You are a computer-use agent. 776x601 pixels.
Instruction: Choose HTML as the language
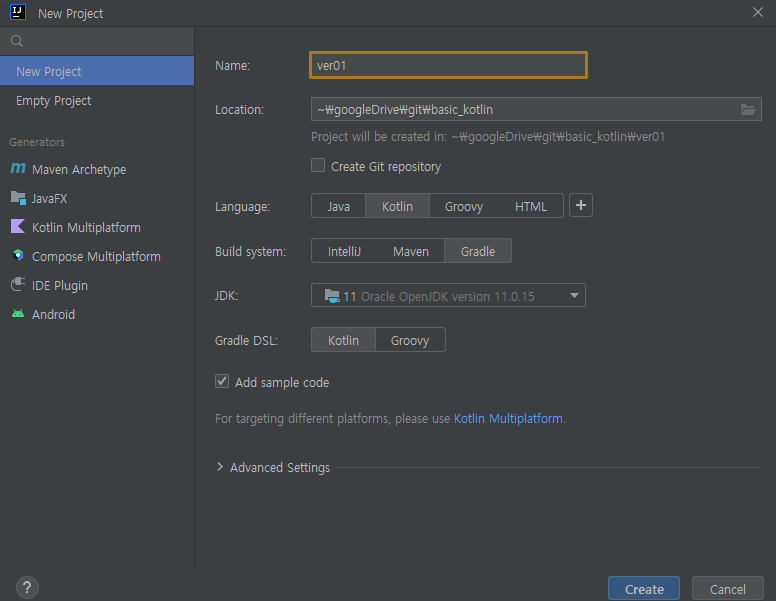point(531,206)
